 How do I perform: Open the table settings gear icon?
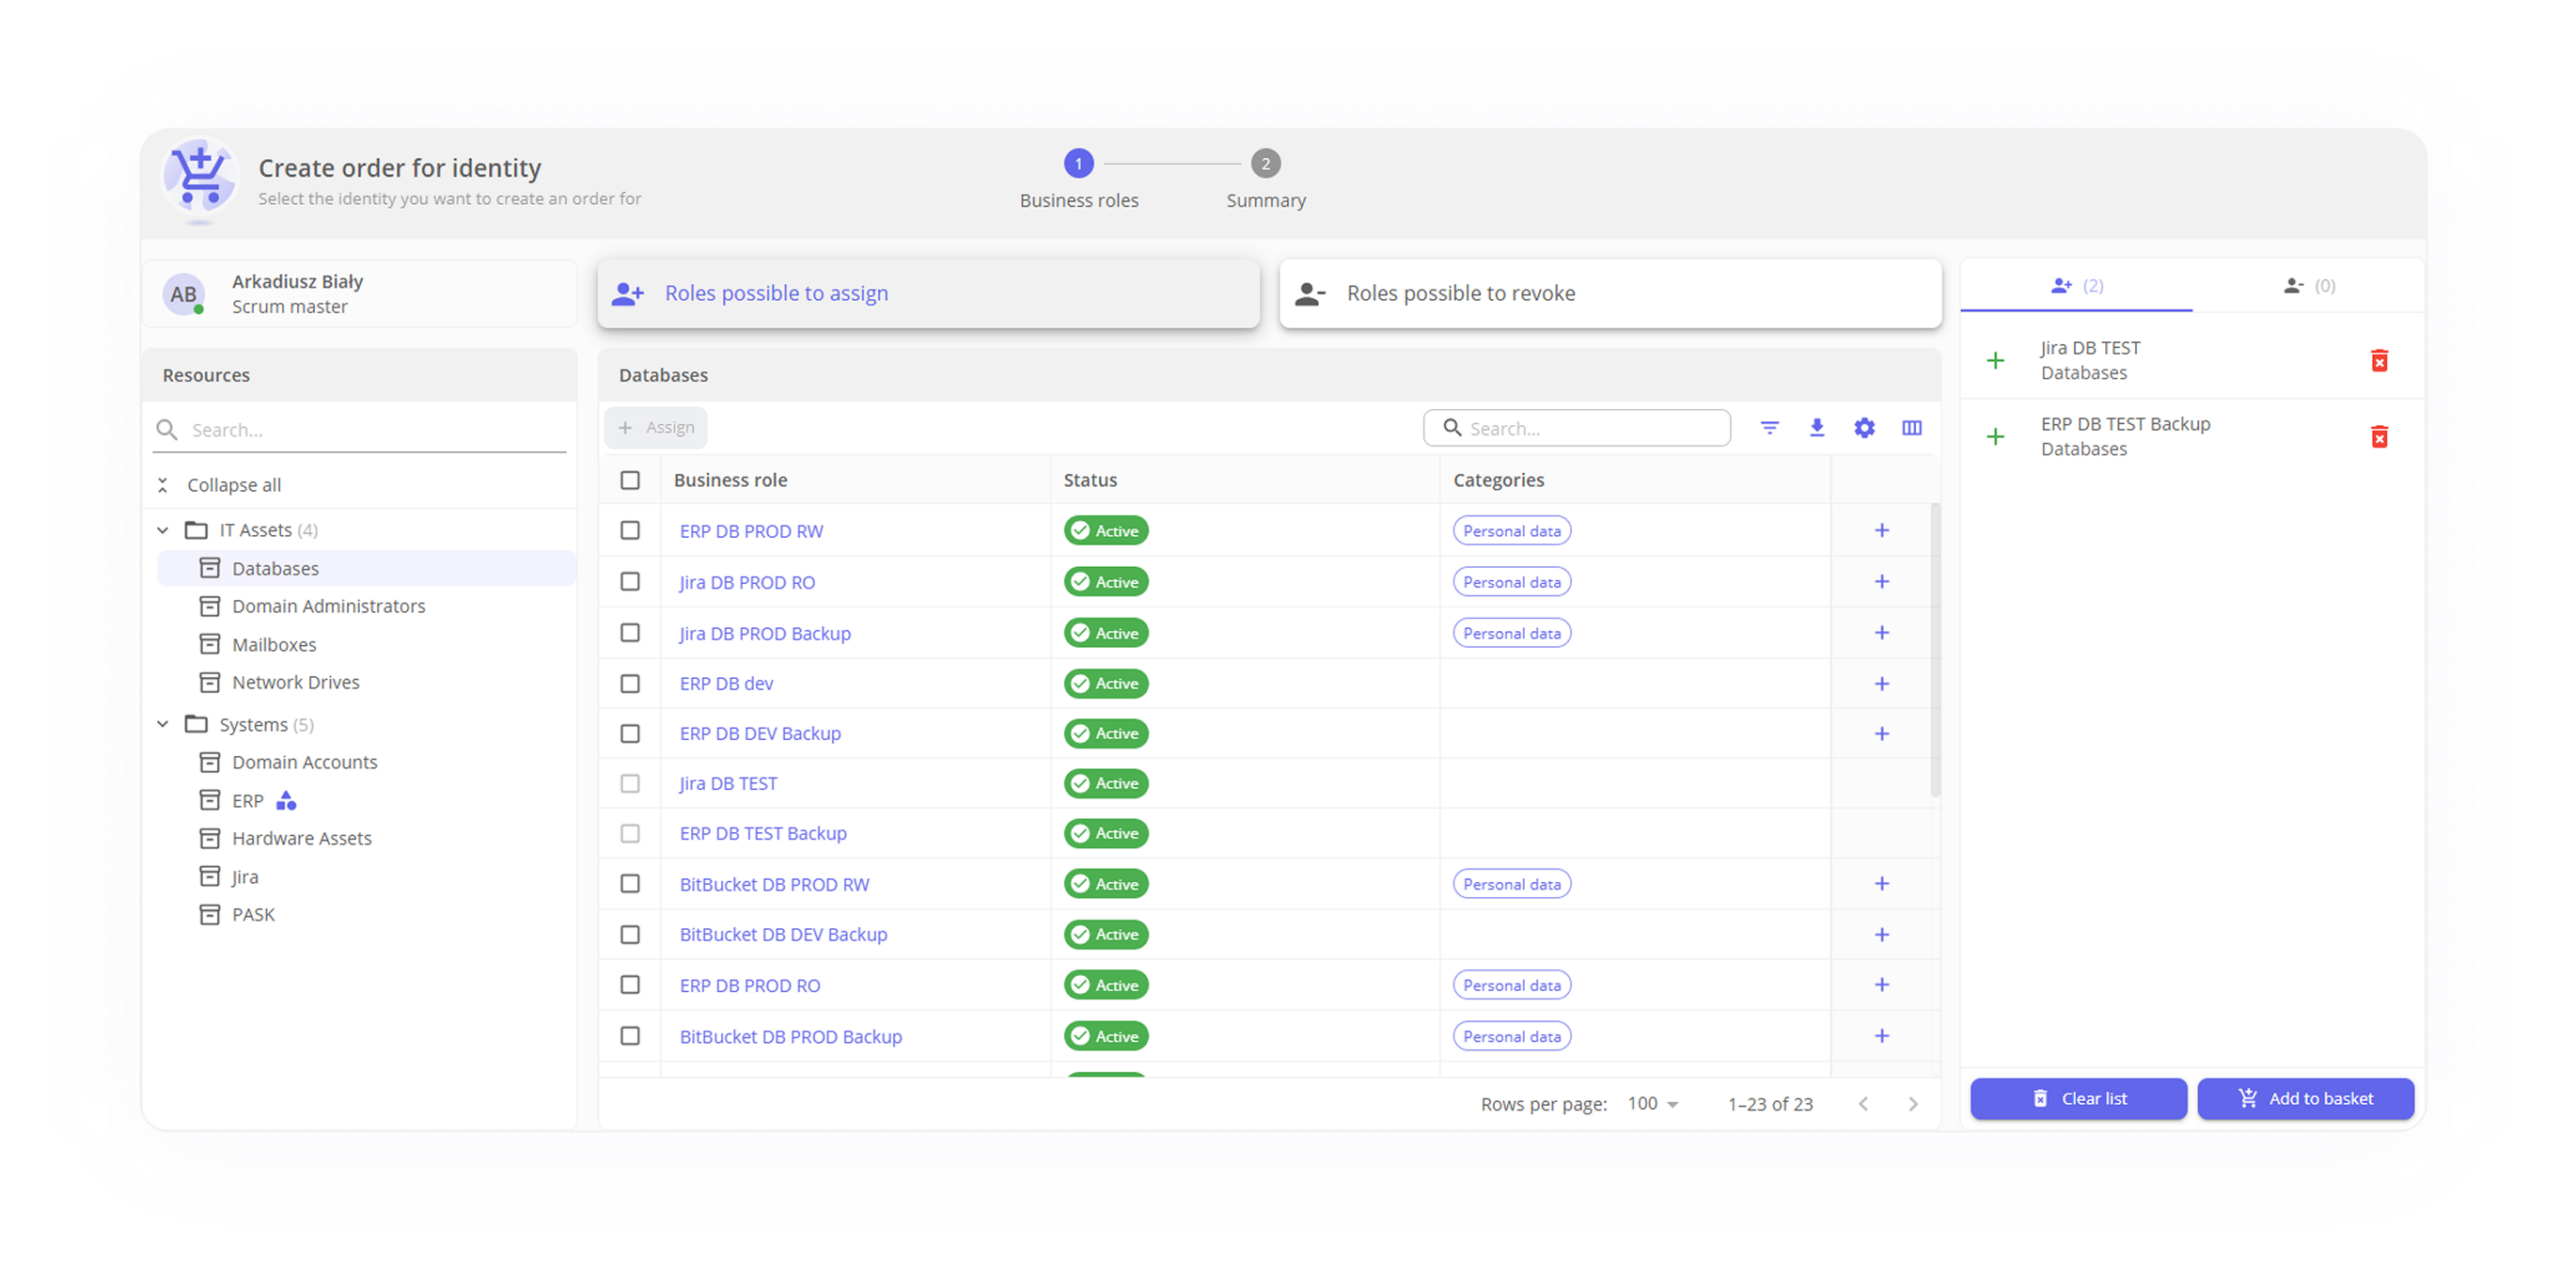point(1864,427)
